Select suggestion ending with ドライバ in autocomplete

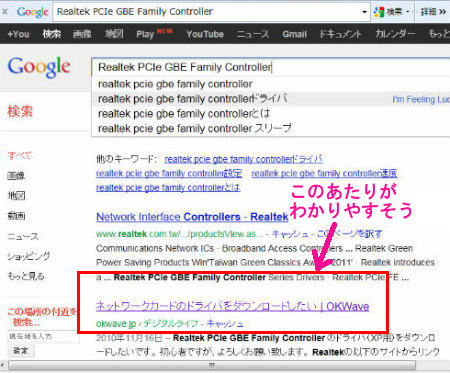[x=271, y=99]
